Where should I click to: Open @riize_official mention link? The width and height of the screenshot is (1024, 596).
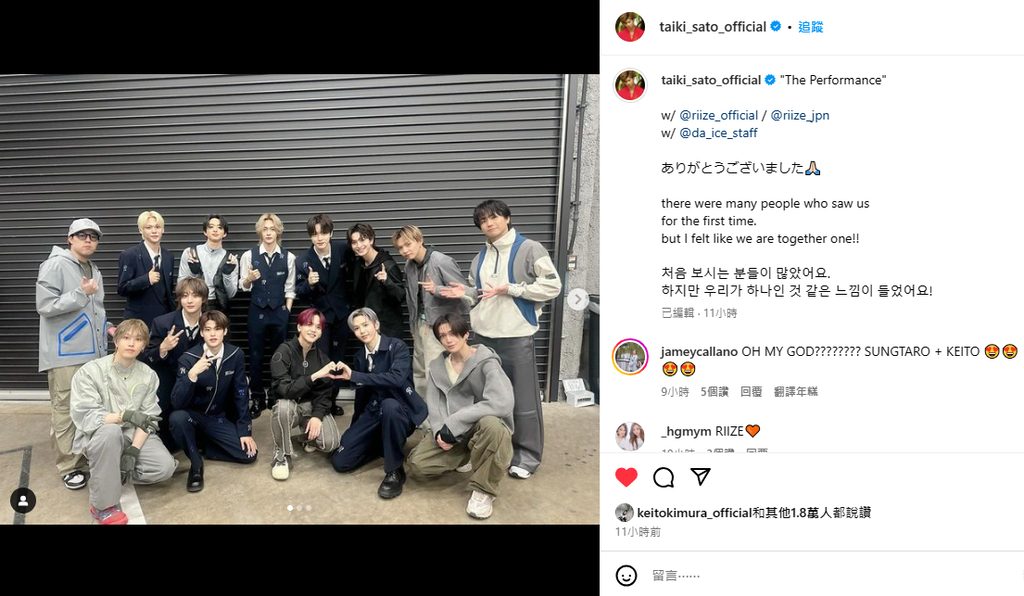pyautogui.click(x=718, y=116)
